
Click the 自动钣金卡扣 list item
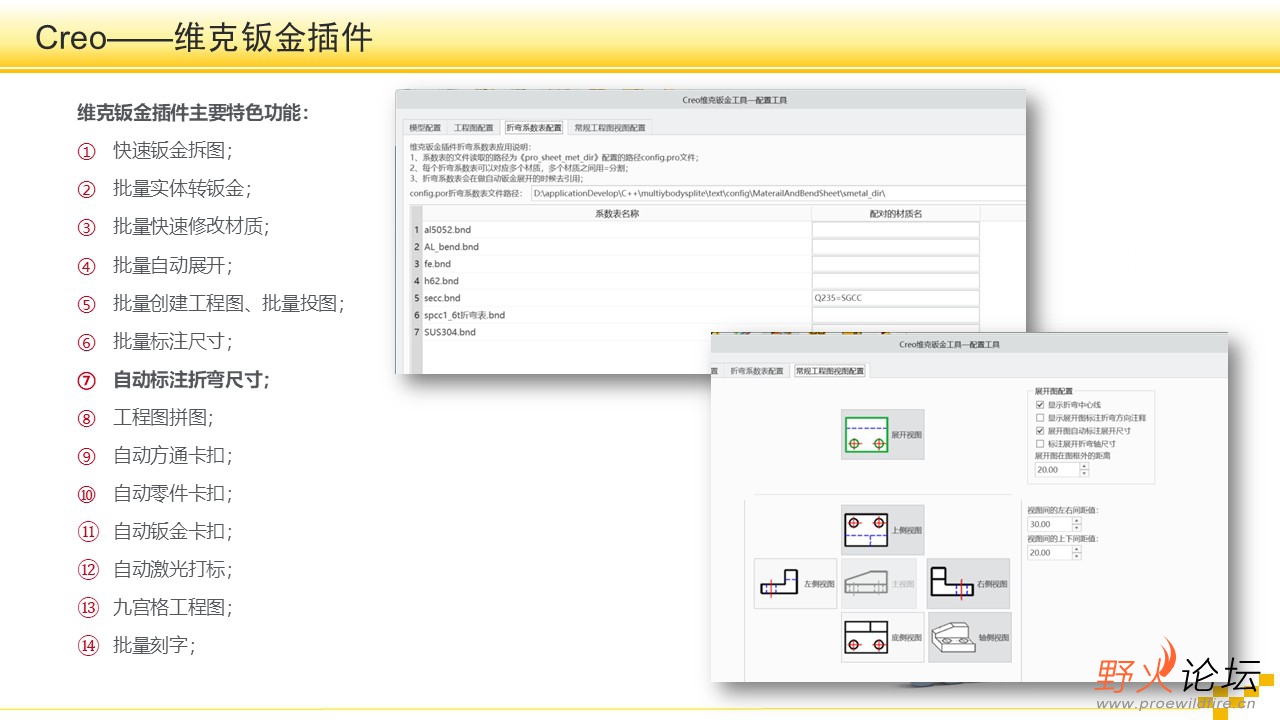coord(173,532)
